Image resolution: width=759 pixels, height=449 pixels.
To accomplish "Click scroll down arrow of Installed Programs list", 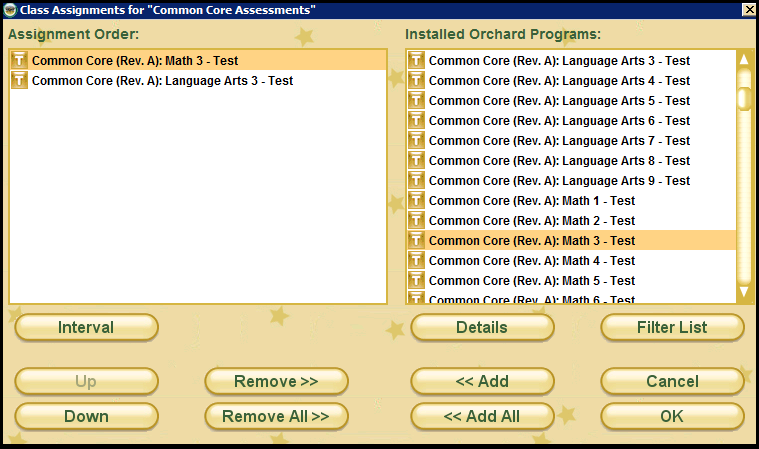I will (x=744, y=292).
